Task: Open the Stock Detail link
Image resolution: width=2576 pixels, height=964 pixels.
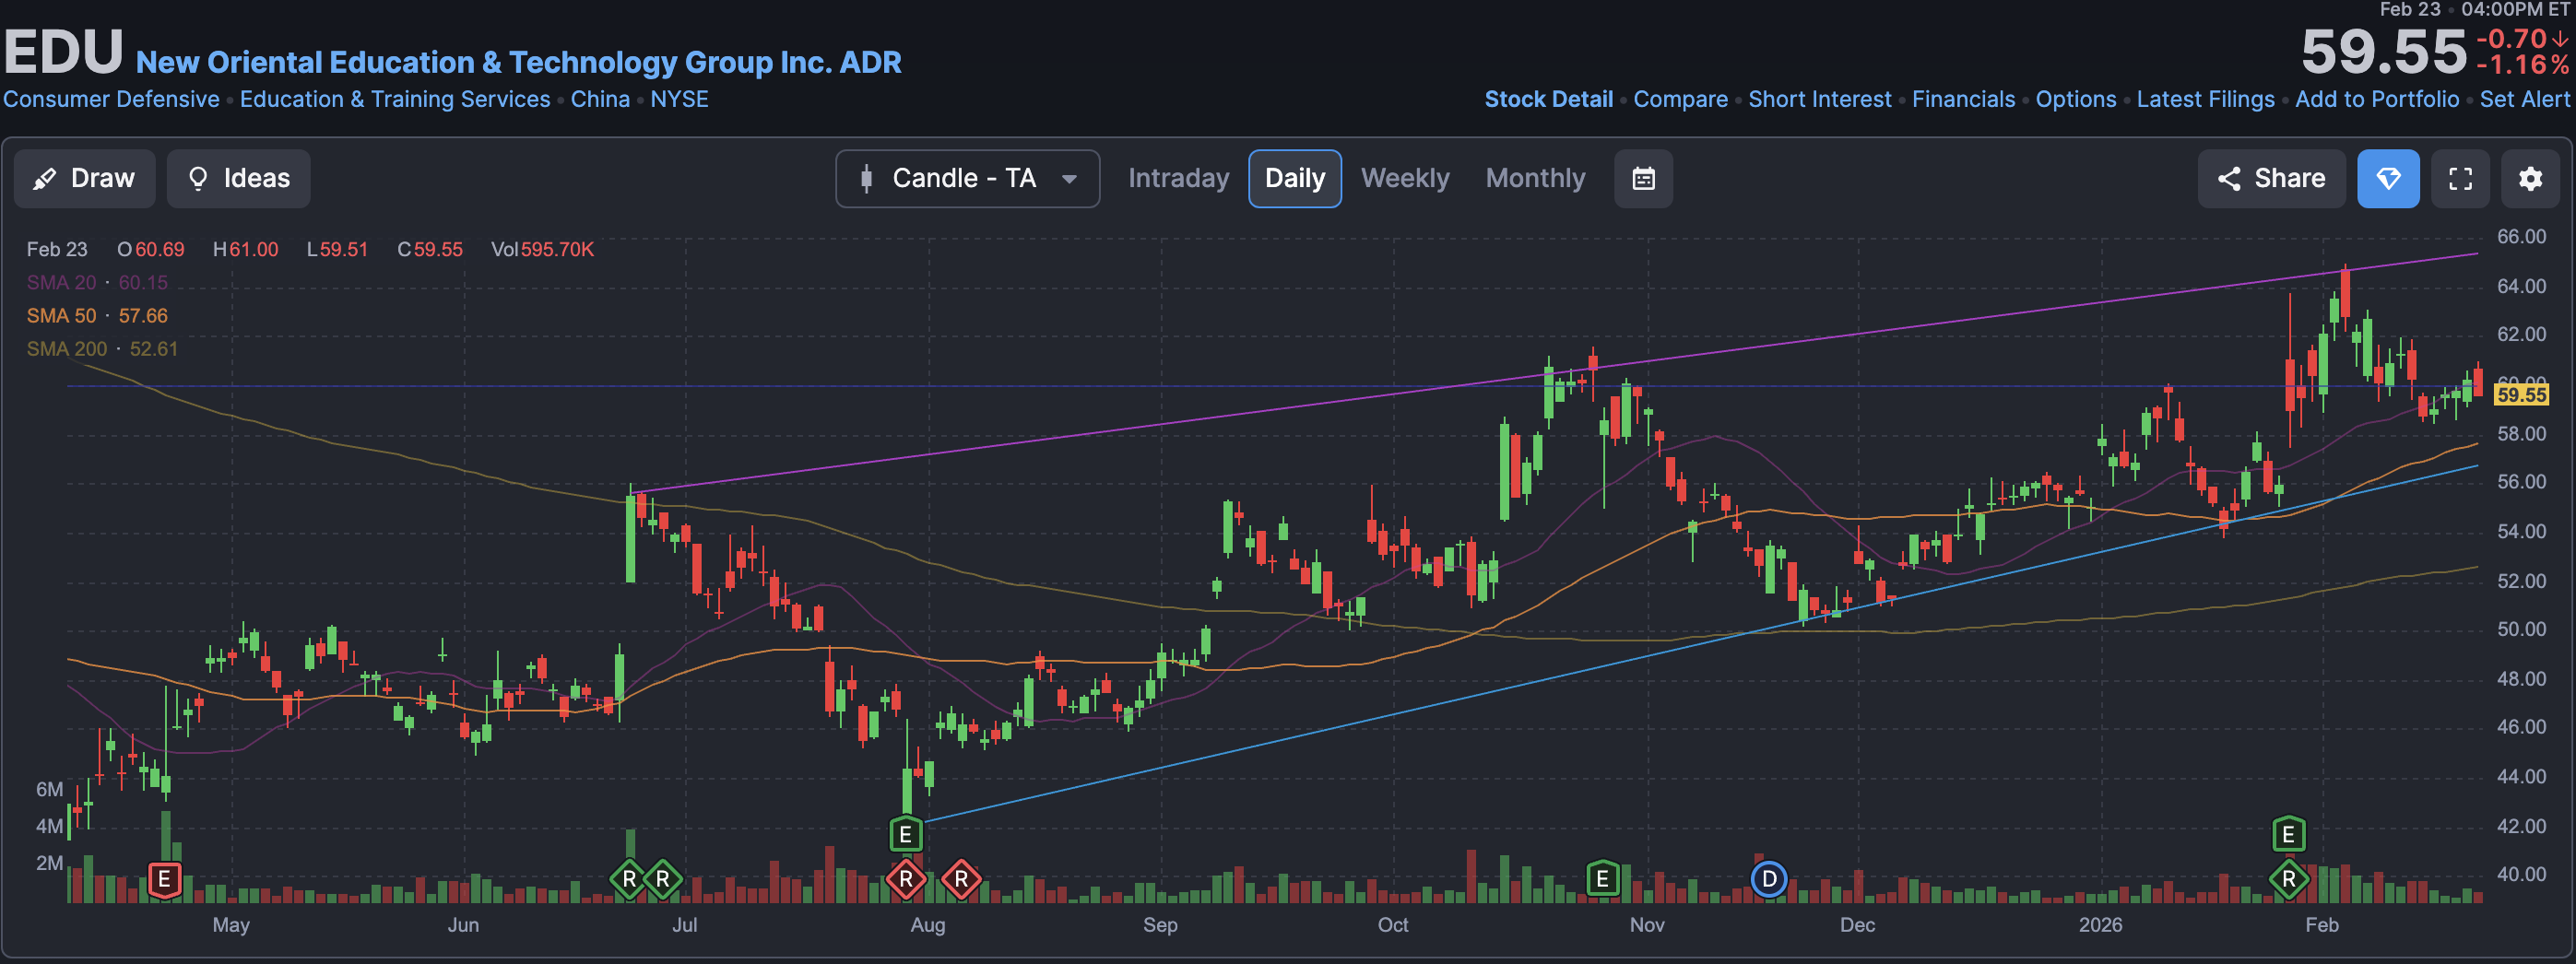Action: [x=1548, y=99]
